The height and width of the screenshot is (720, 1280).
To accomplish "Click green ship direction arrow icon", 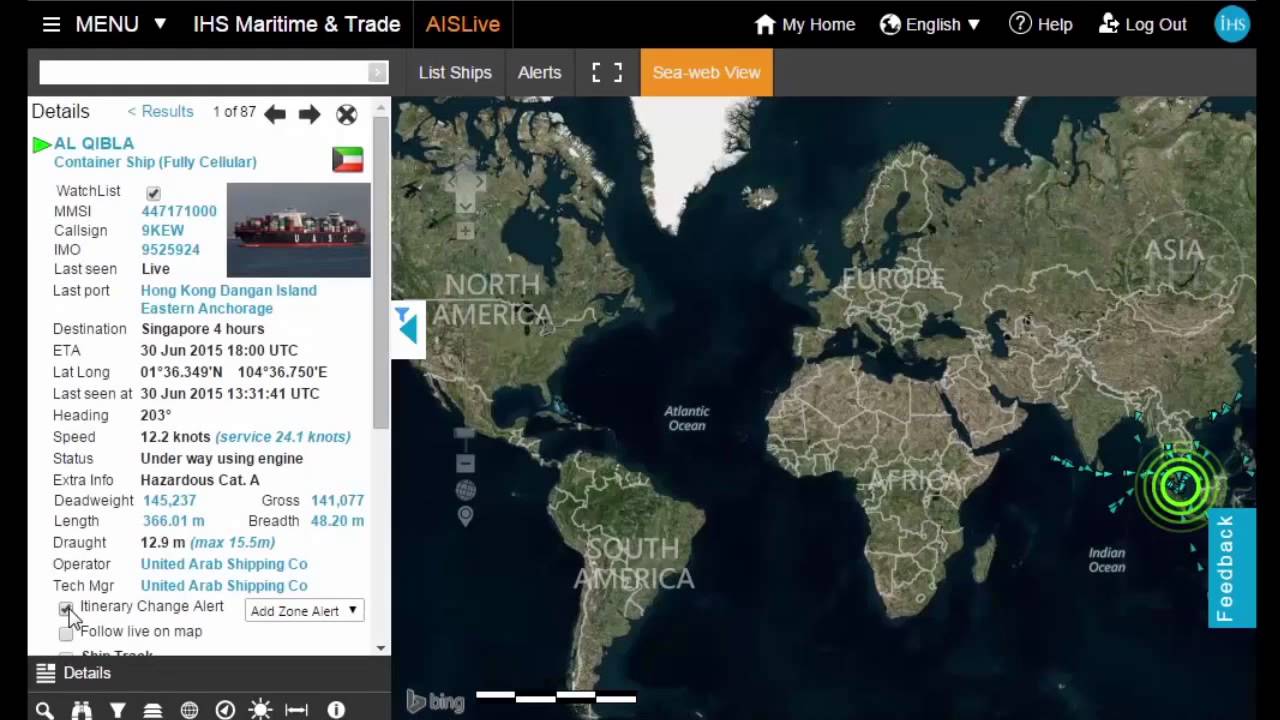I will (41, 145).
